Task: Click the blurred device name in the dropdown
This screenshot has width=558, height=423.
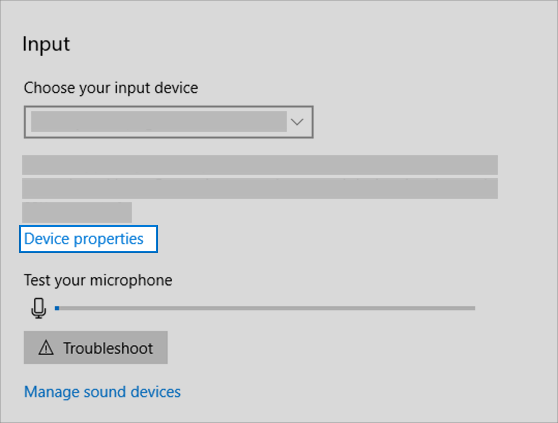Action: [x=159, y=122]
